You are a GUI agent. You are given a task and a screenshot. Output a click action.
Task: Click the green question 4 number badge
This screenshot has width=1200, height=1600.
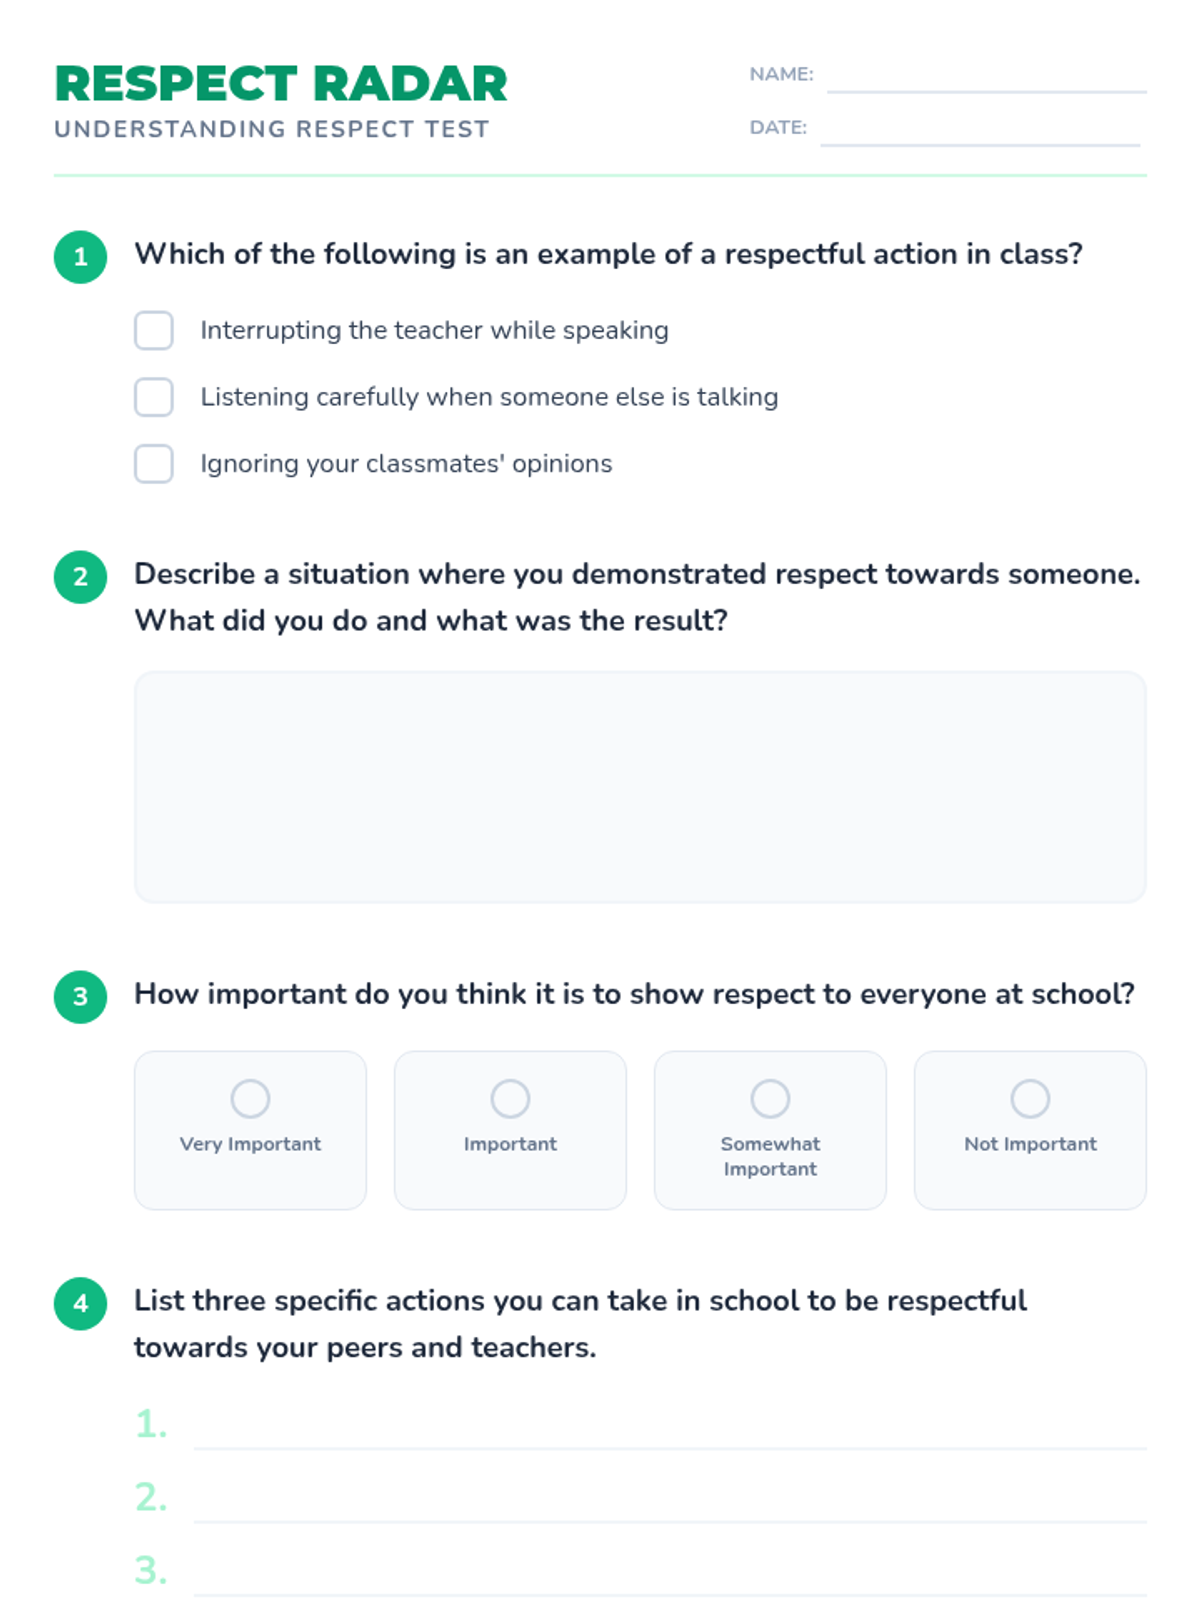(80, 1303)
